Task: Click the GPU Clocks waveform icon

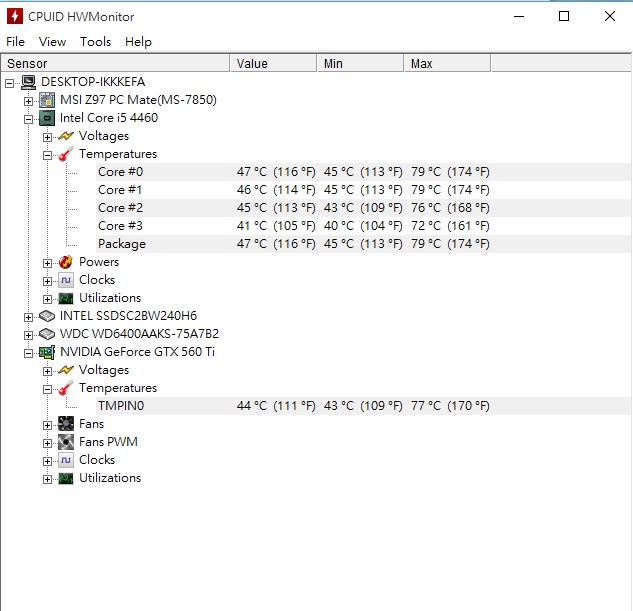Action: 66,460
